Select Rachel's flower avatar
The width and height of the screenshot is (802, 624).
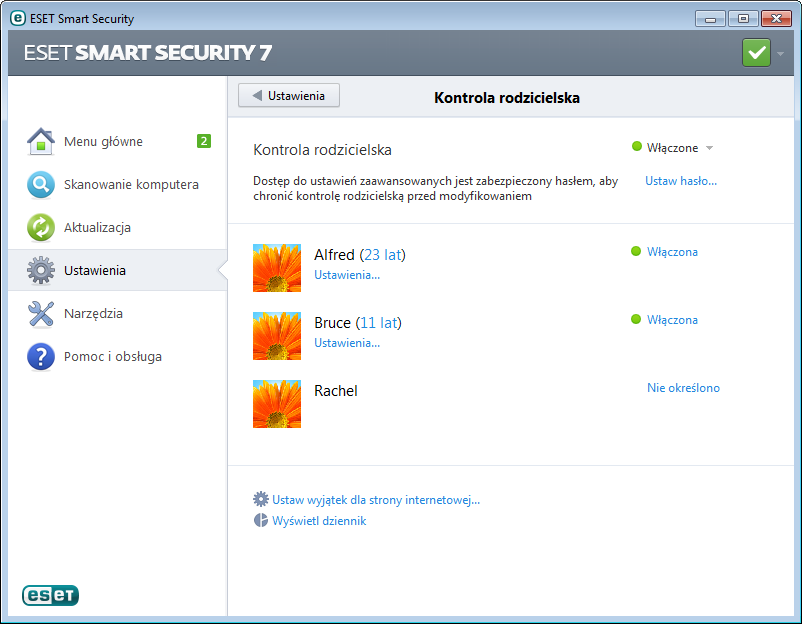pos(277,404)
